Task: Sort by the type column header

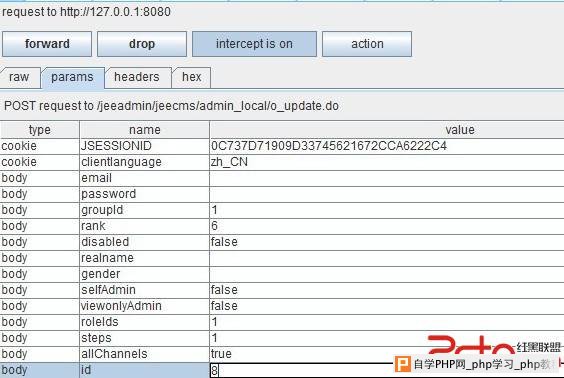Action: pyautogui.click(x=40, y=129)
